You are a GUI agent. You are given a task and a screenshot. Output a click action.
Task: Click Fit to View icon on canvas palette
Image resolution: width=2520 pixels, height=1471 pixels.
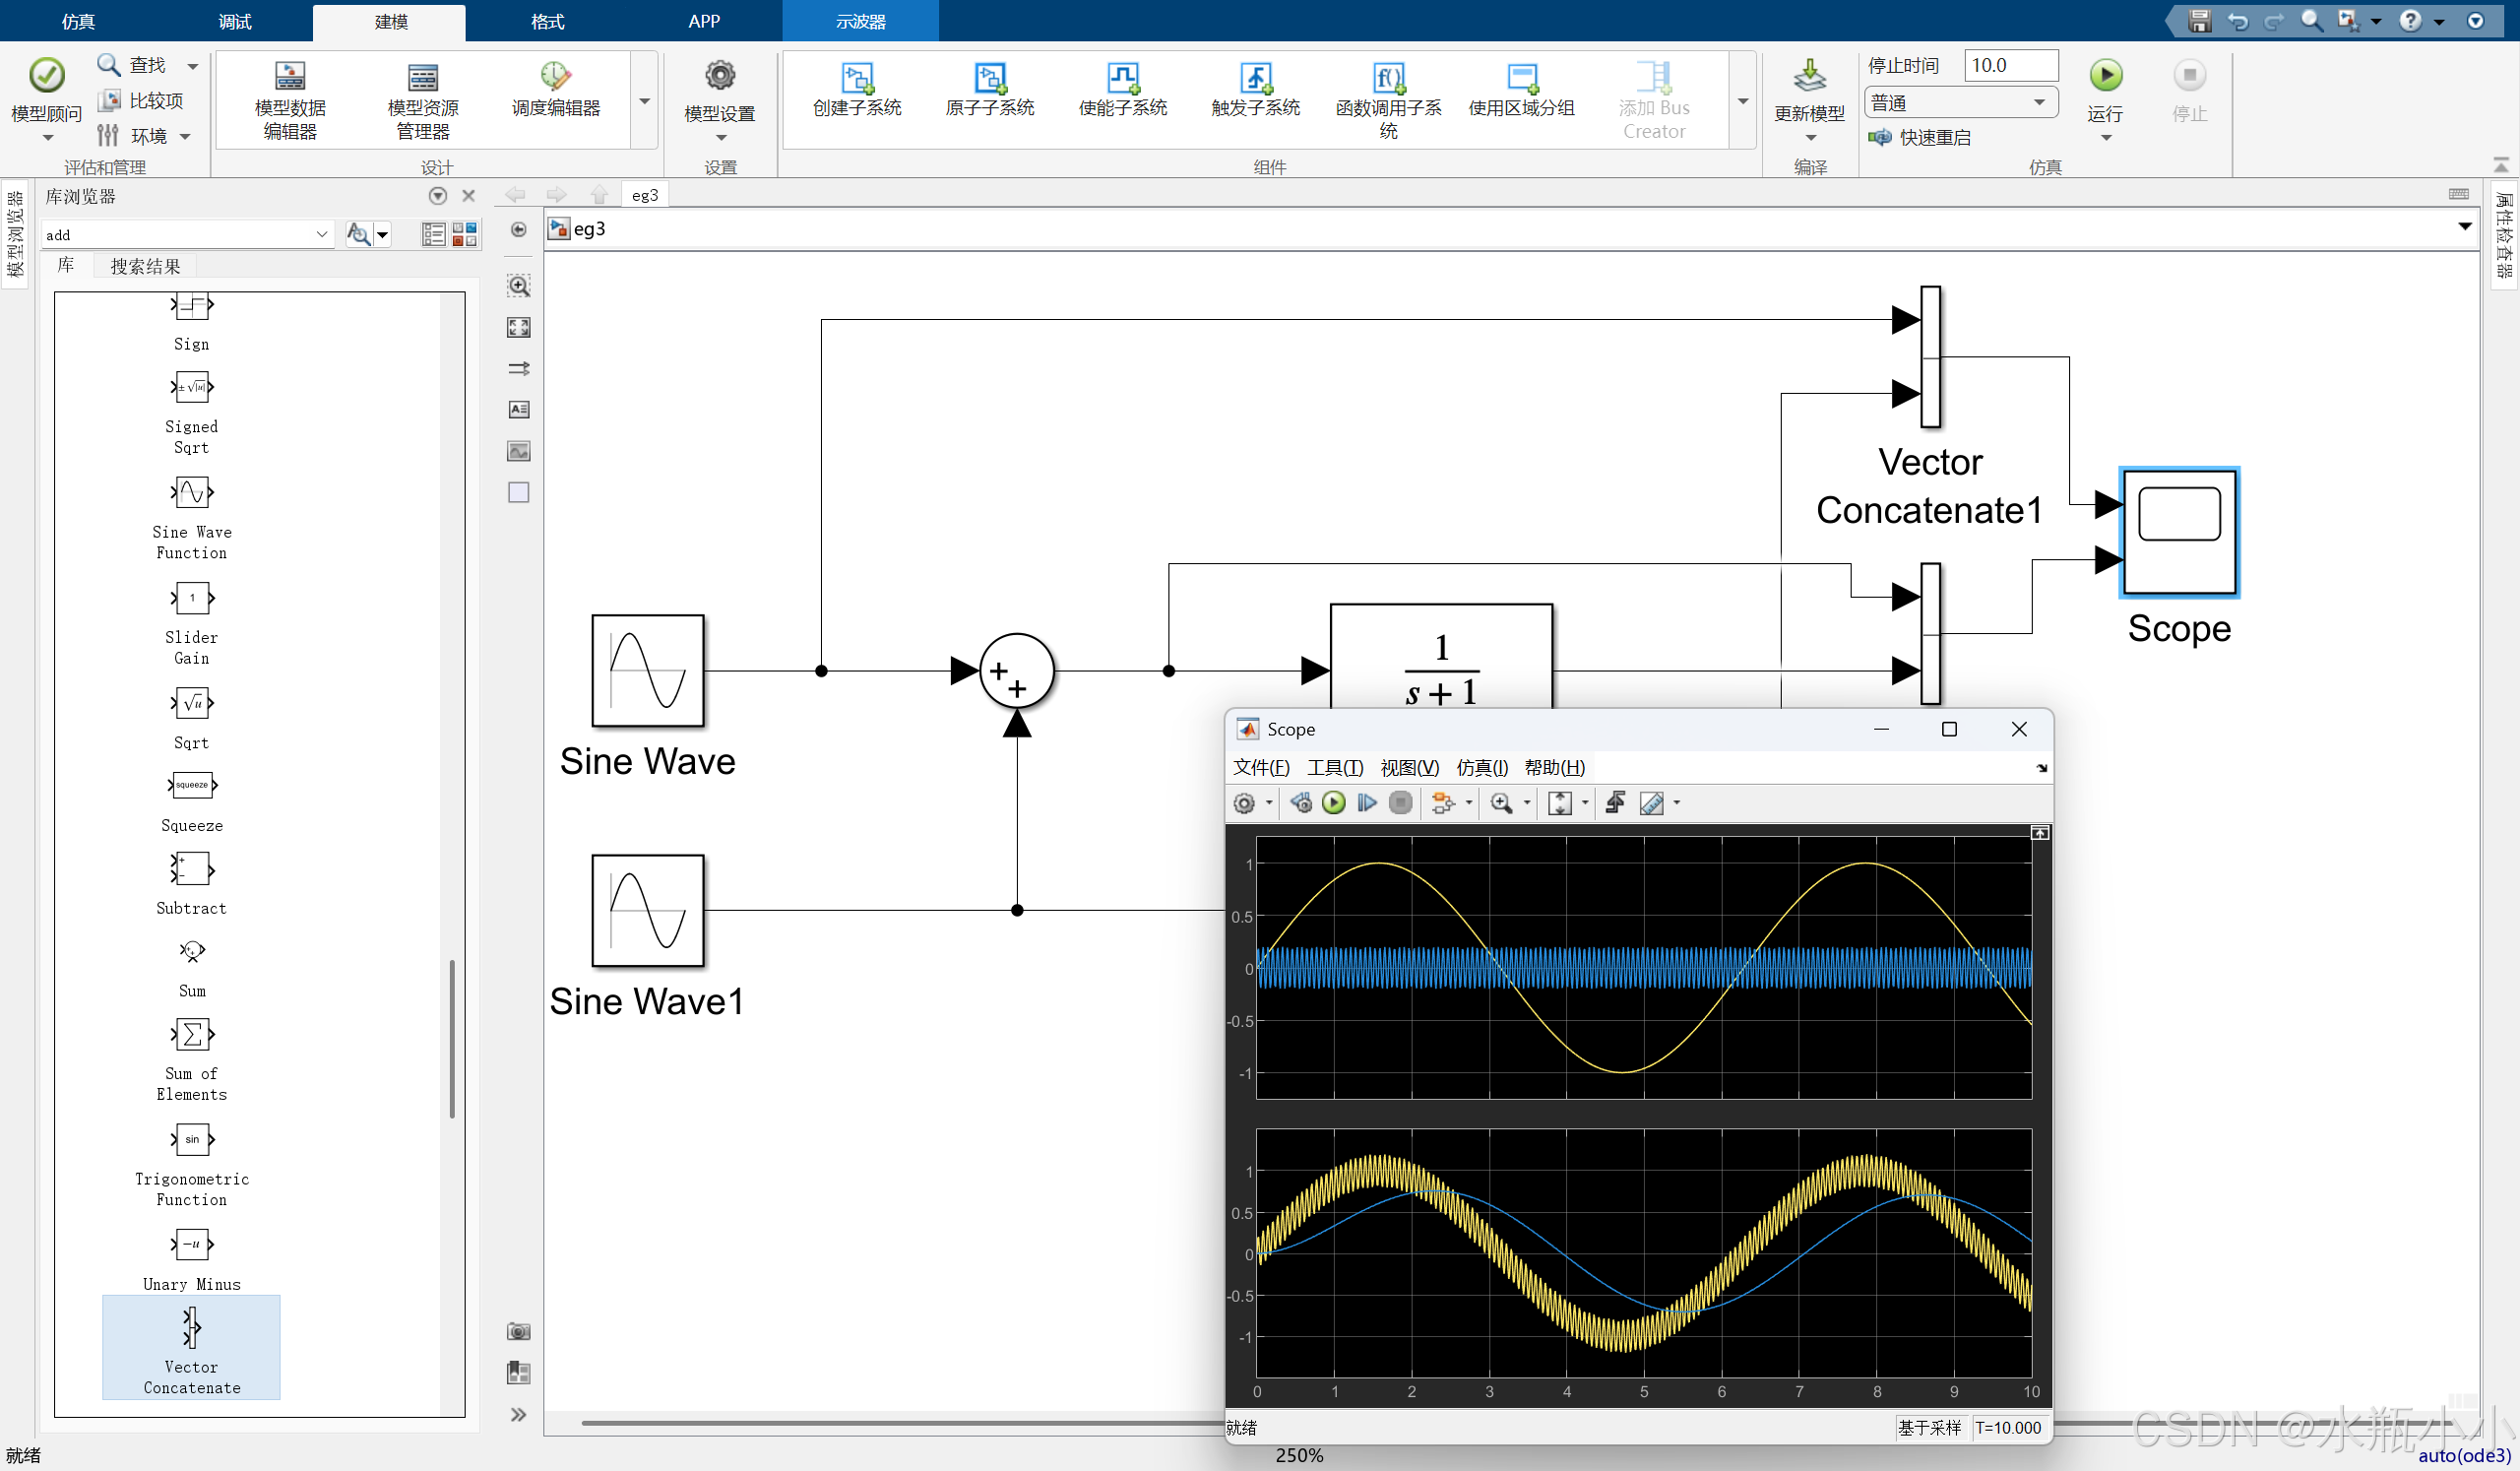click(518, 327)
